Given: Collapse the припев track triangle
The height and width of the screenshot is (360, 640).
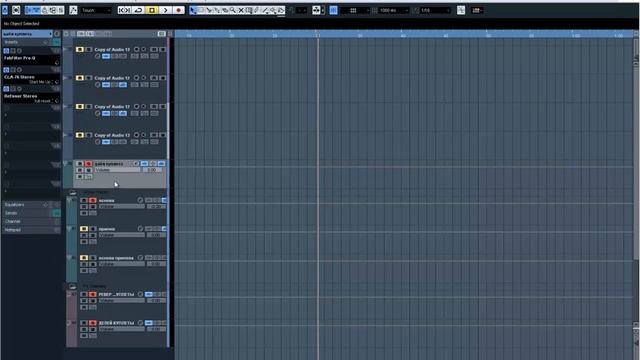Looking at the screenshot, I should 70,229.
